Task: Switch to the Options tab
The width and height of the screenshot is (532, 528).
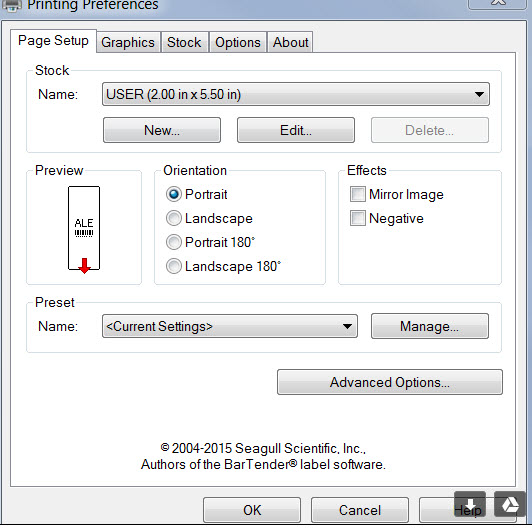Action: coord(238,42)
